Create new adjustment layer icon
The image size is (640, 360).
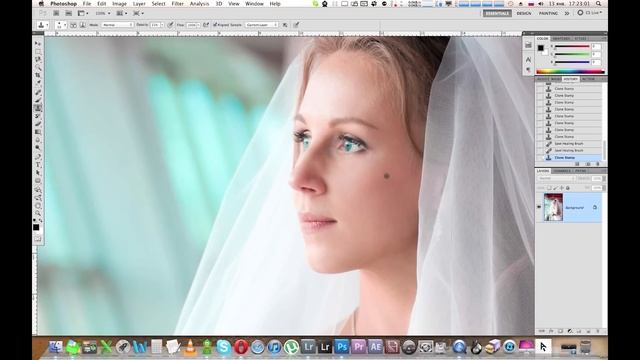click(570, 331)
